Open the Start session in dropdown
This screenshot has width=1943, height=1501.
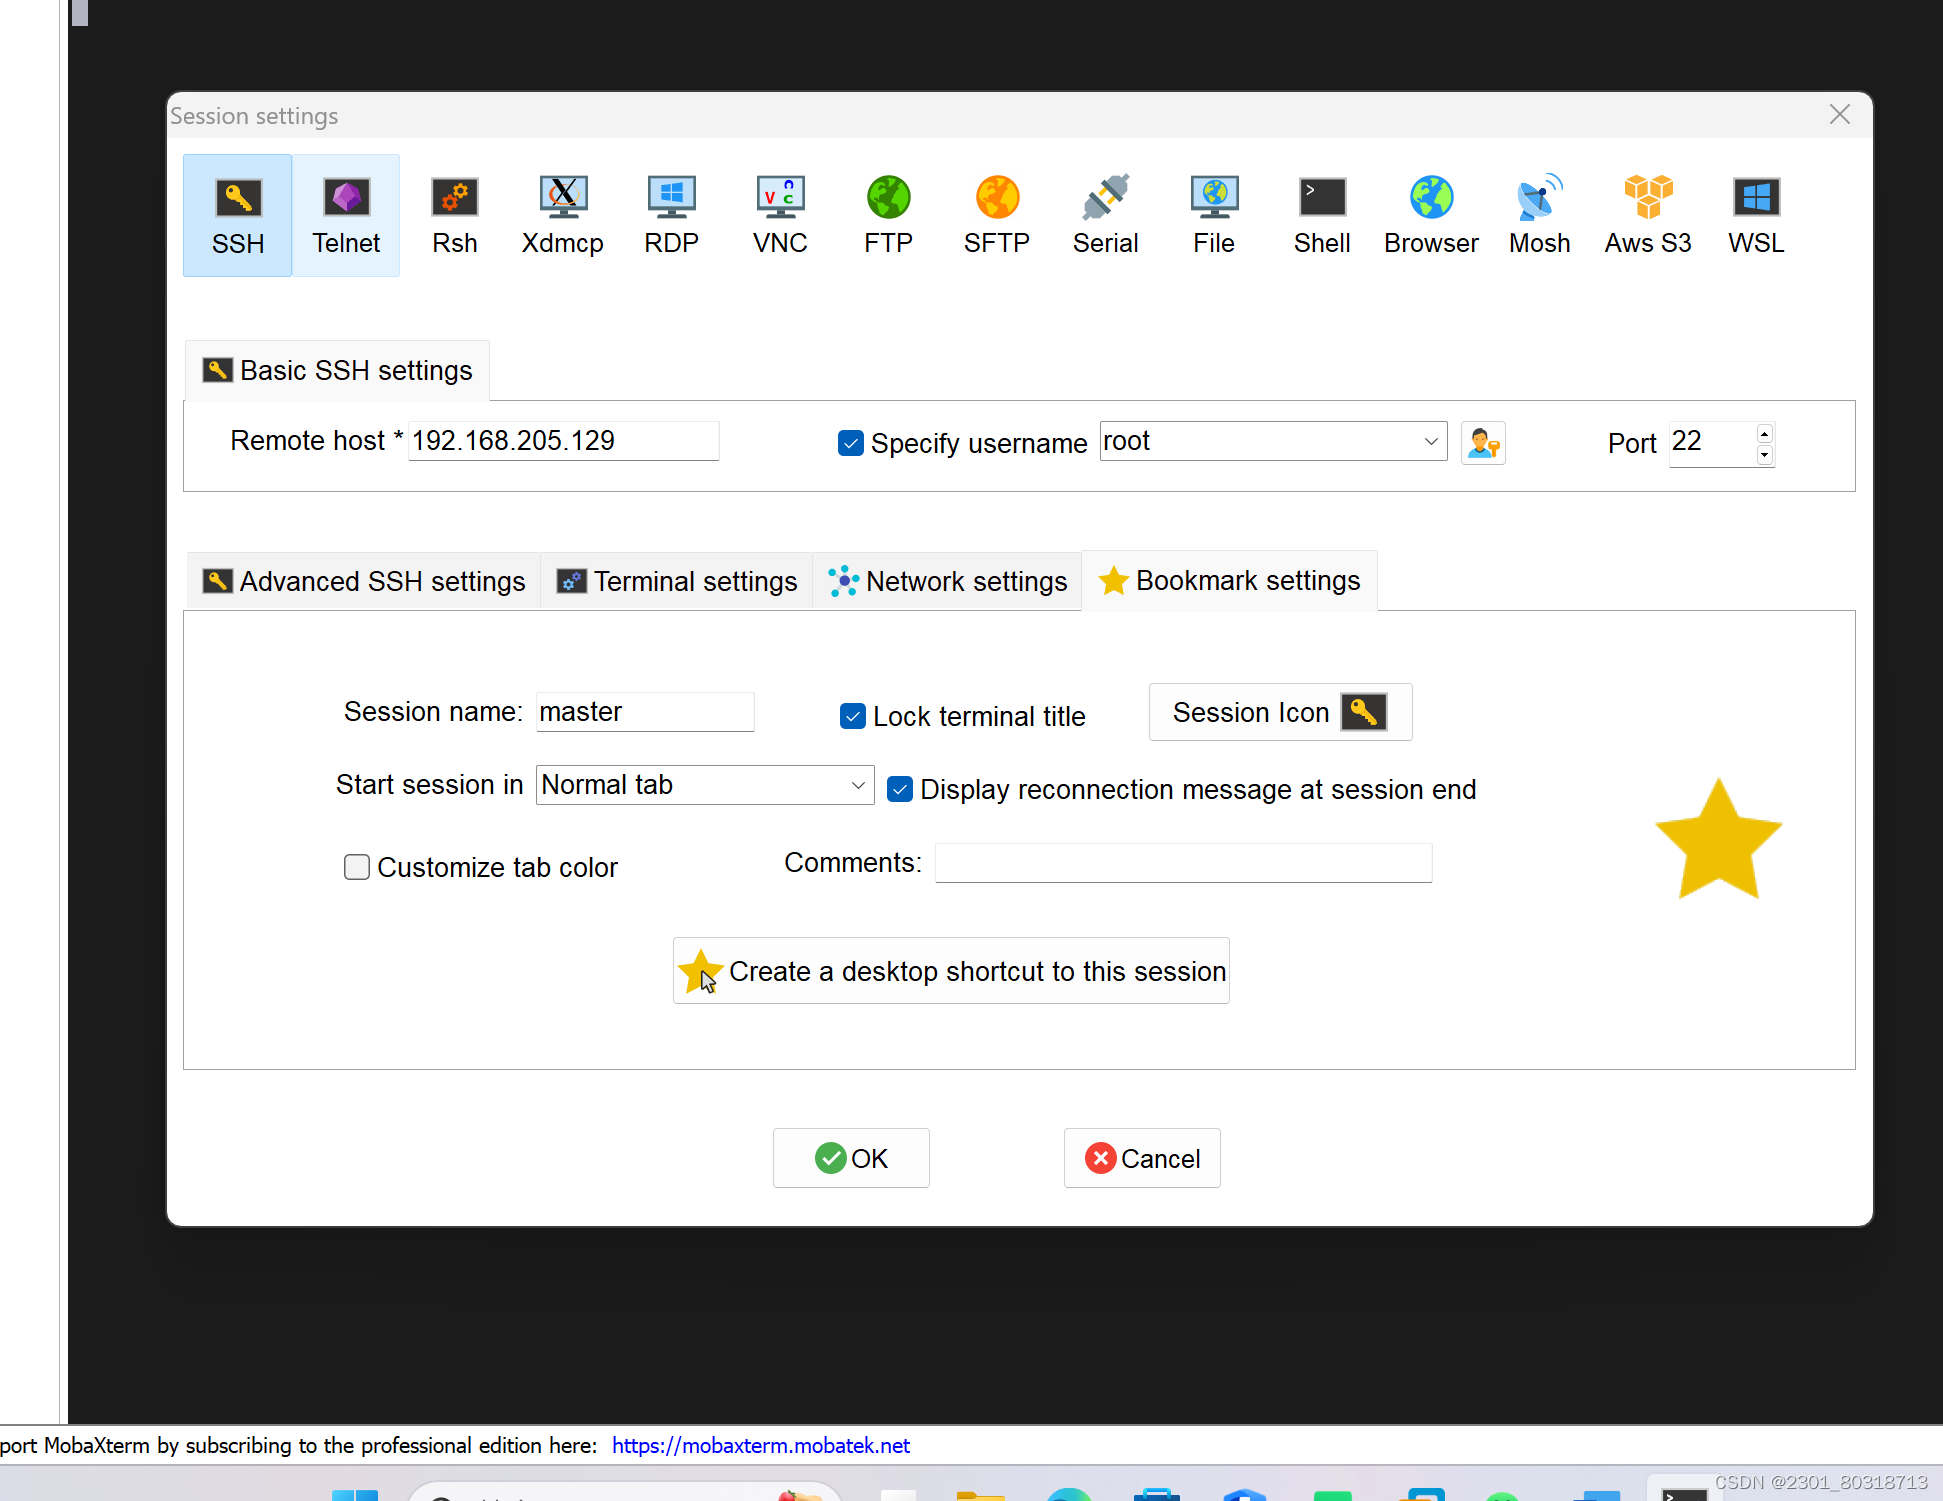[858, 785]
